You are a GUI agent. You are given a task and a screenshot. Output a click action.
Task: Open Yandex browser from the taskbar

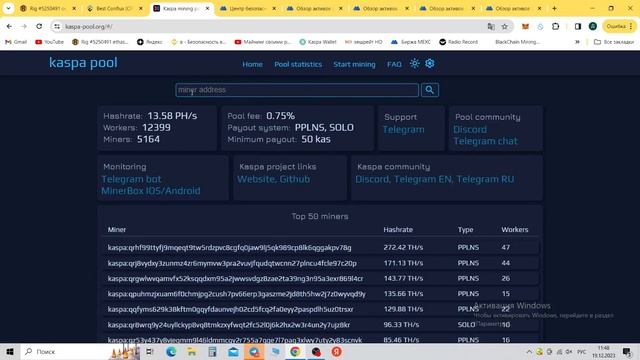click(x=337, y=351)
